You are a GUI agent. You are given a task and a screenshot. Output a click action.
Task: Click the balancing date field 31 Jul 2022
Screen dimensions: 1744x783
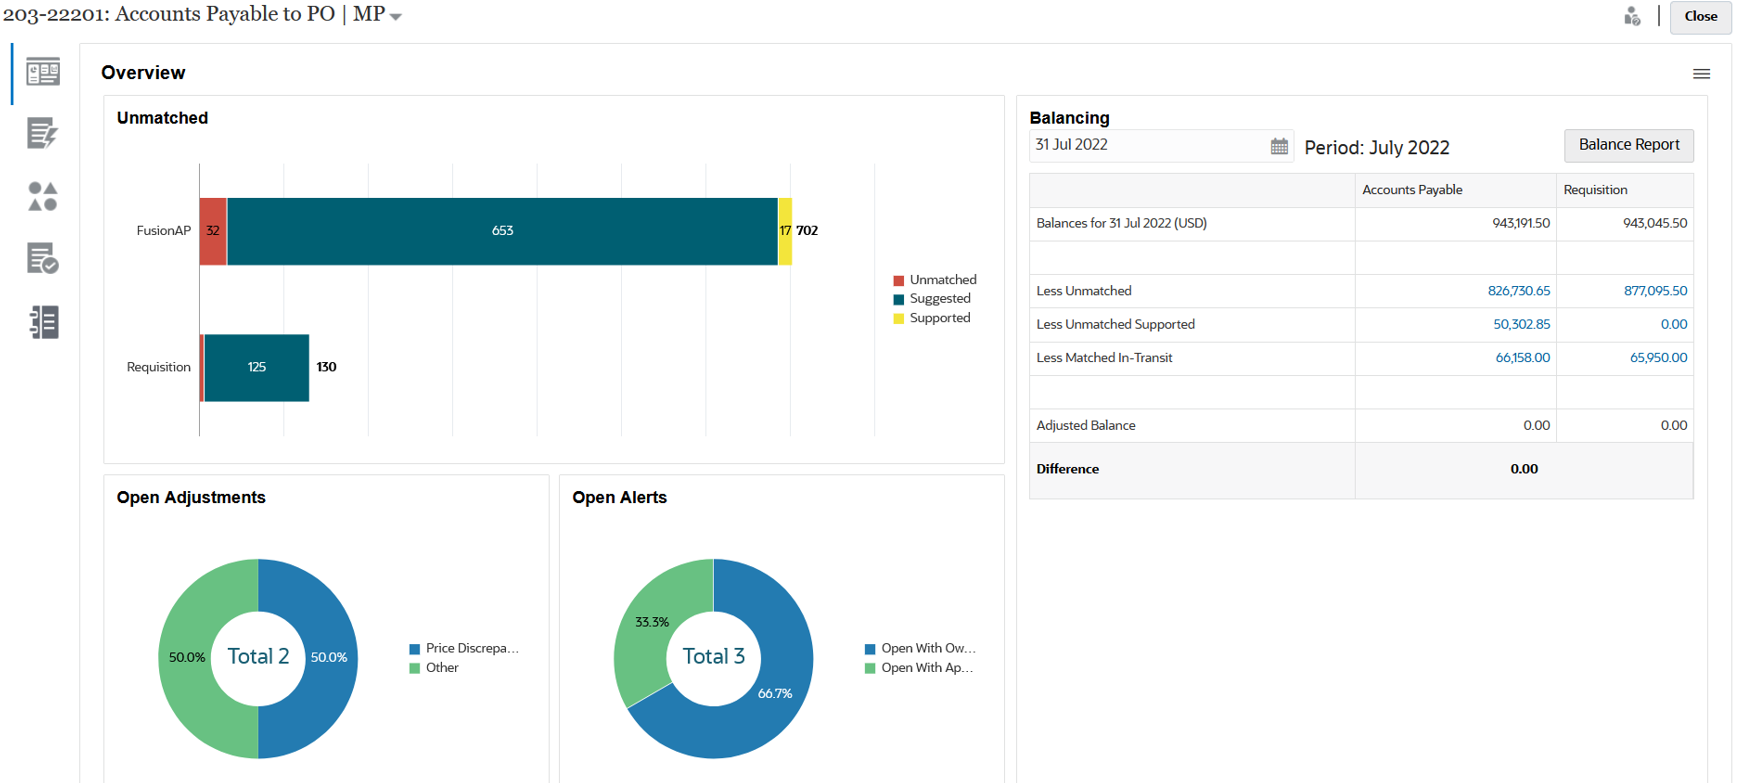point(1148,145)
